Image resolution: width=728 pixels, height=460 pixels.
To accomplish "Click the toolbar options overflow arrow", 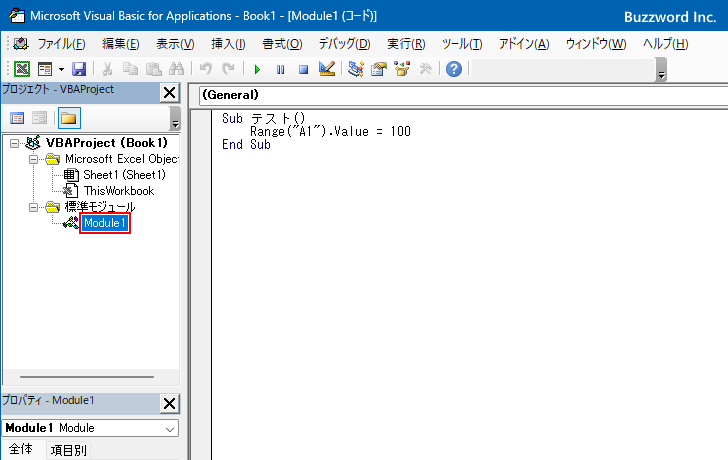I will coord(662,70).
